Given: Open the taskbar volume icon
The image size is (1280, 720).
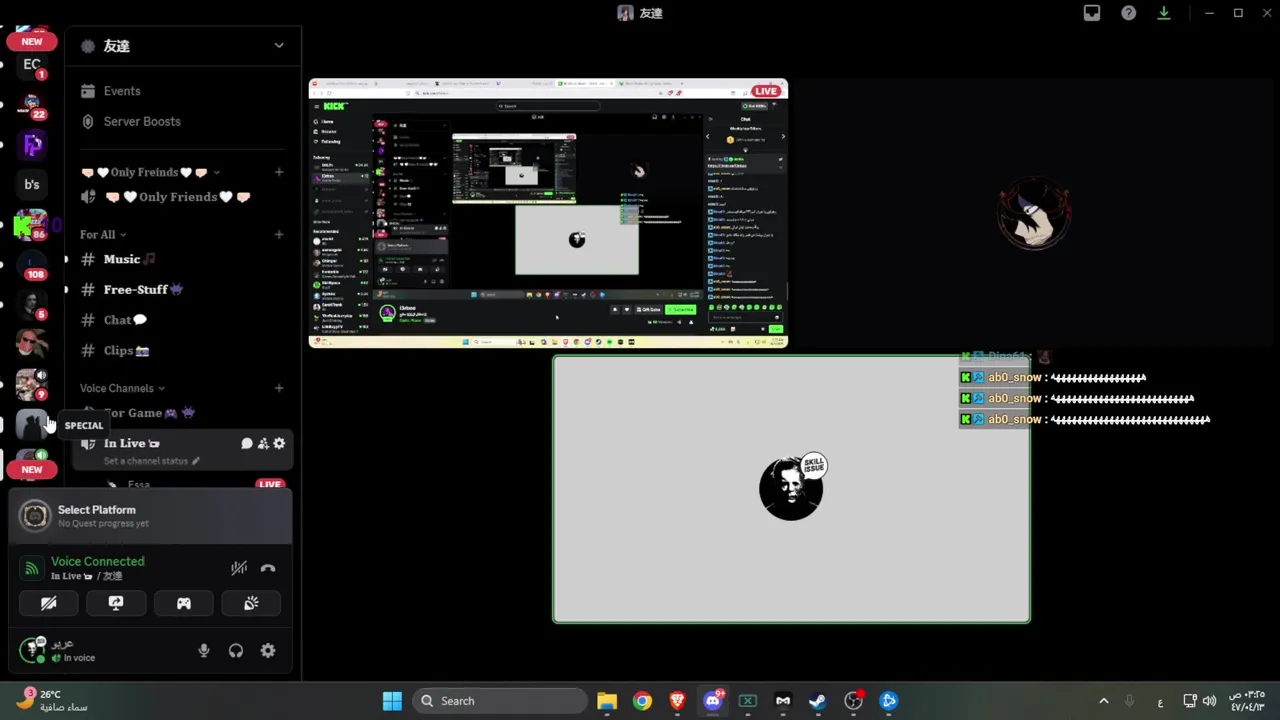Looking at the screenshot, I should 1210,701.
